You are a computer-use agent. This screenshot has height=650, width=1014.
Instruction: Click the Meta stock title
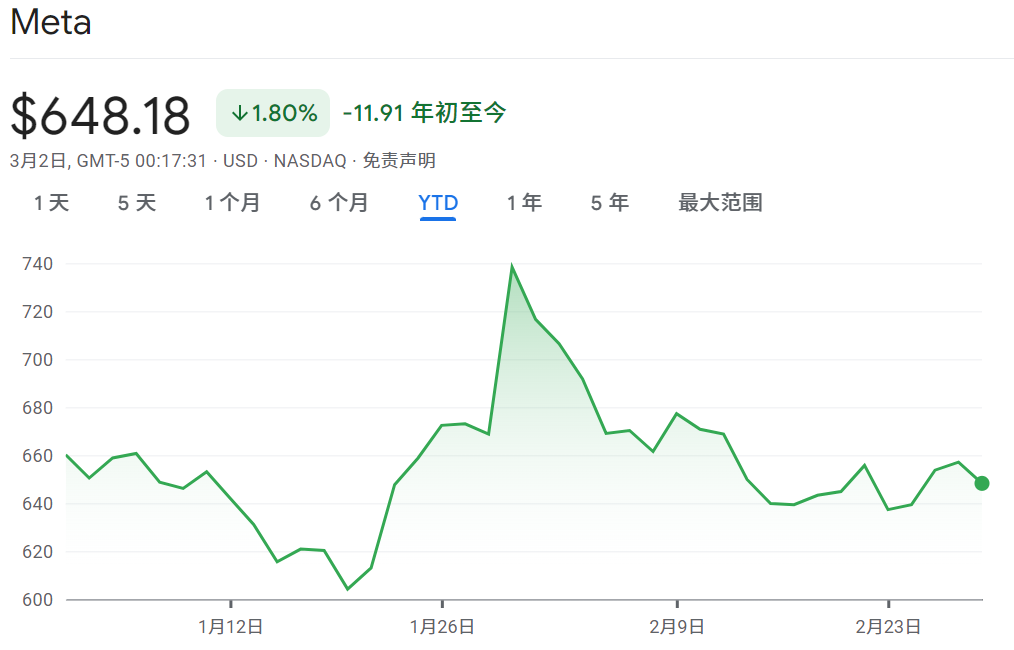point(49,22)
